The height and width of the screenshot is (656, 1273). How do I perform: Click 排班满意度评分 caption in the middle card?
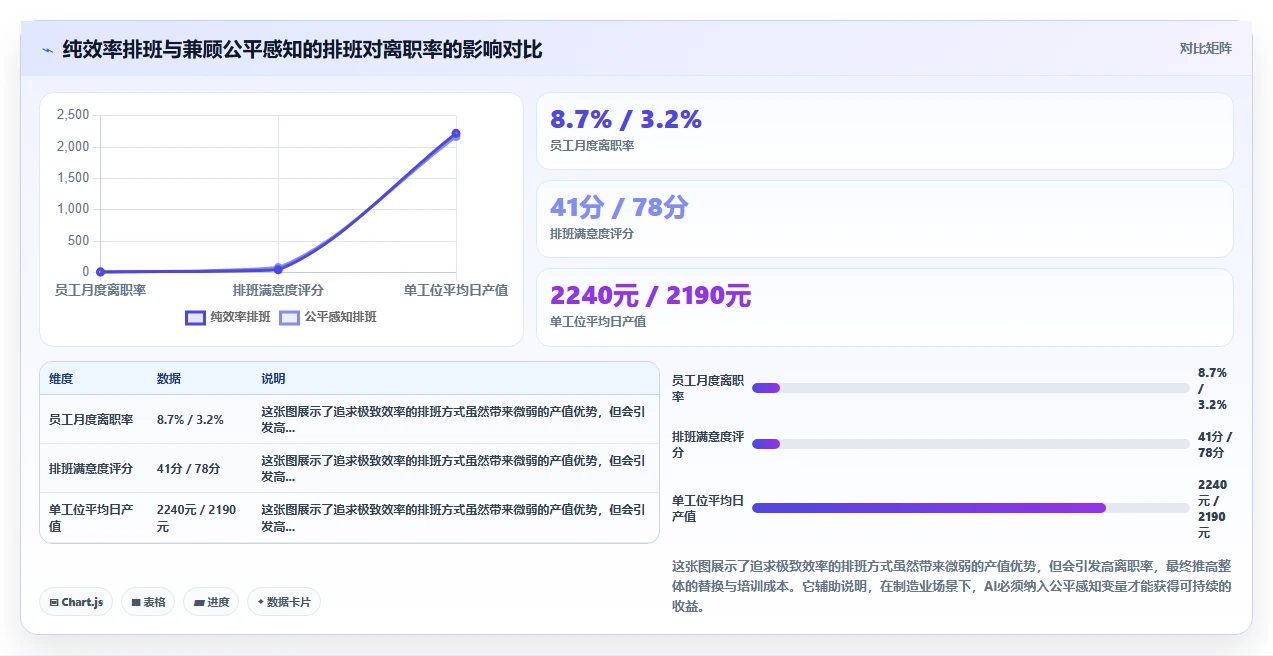pos(592,234)
